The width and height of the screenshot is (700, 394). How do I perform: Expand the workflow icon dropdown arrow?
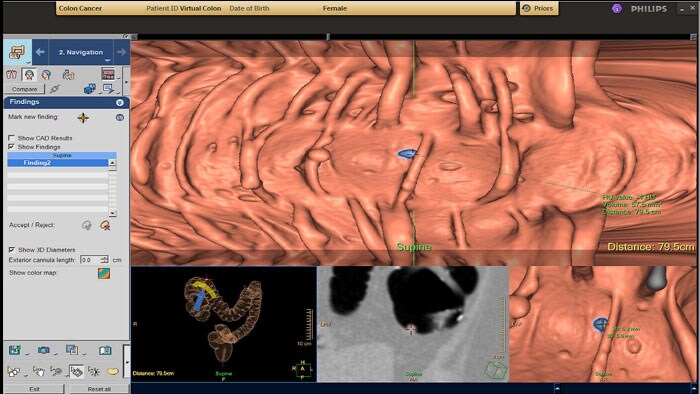[28, 62]
